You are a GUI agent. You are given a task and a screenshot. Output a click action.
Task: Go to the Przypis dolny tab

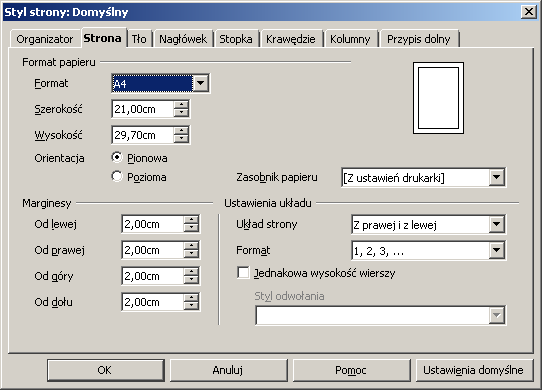click(x=419, y=39)
